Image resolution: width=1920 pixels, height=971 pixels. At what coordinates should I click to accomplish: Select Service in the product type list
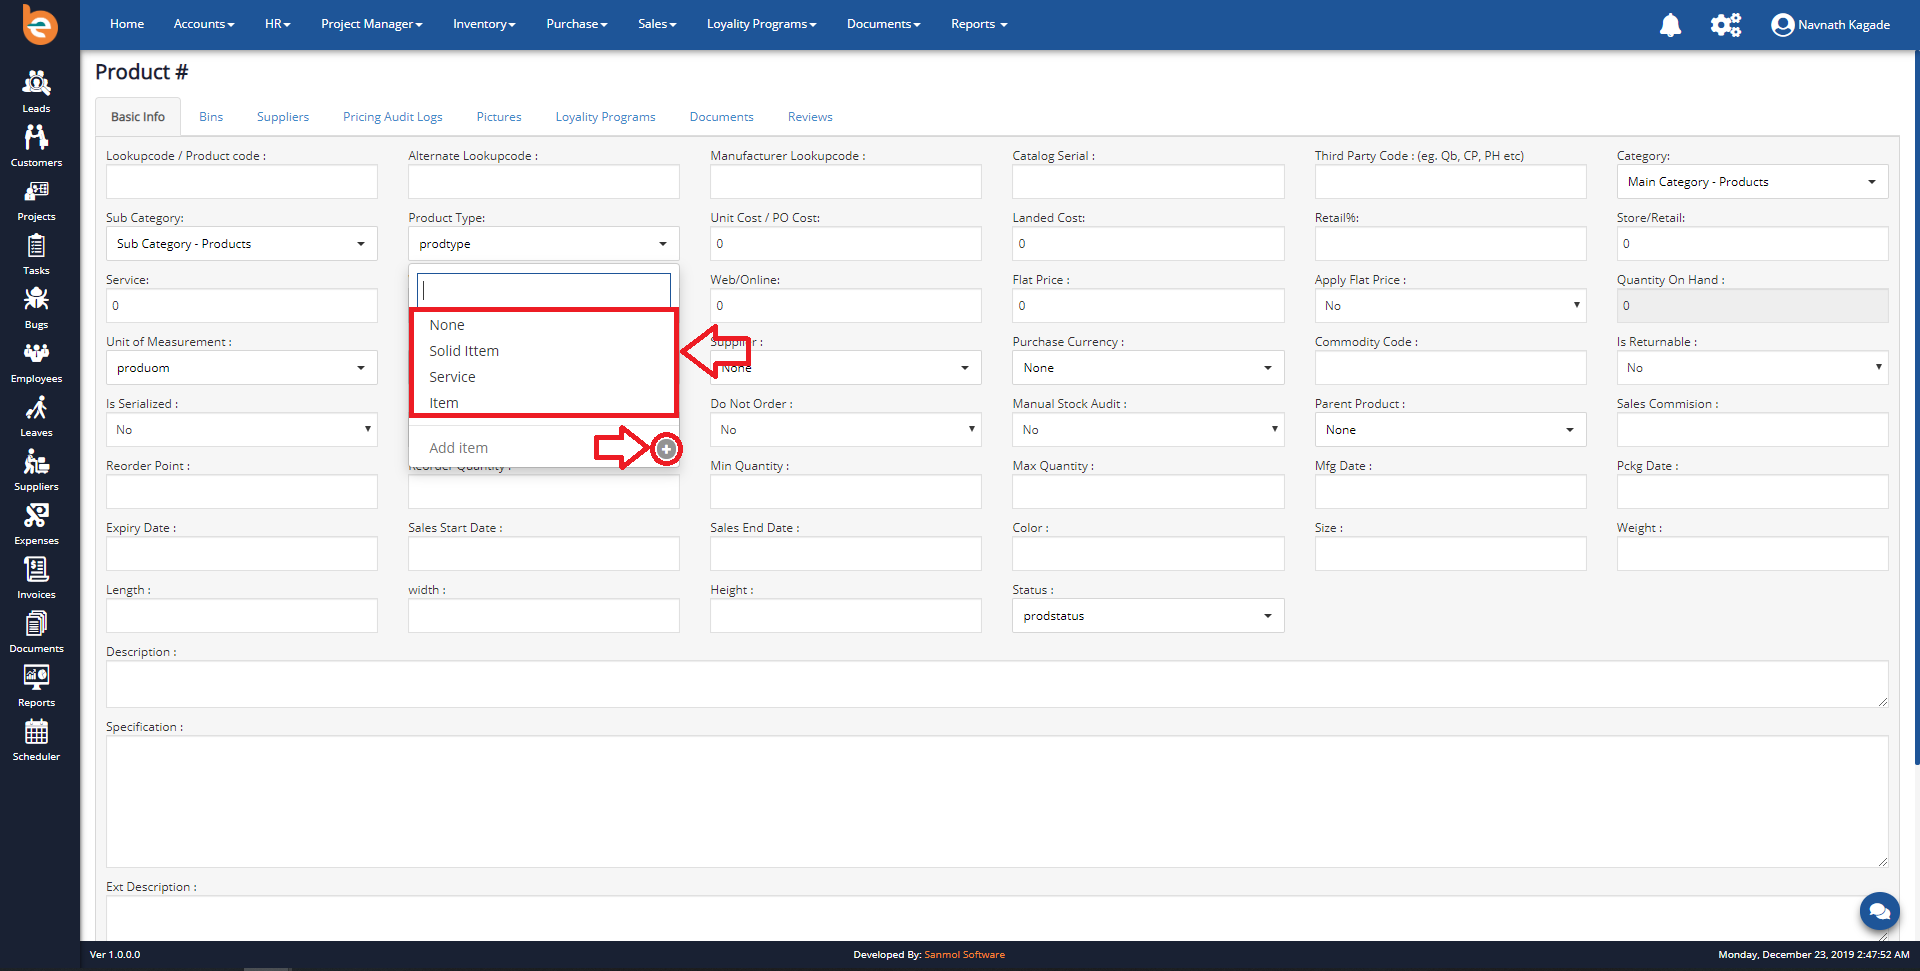tap(544, 377)
